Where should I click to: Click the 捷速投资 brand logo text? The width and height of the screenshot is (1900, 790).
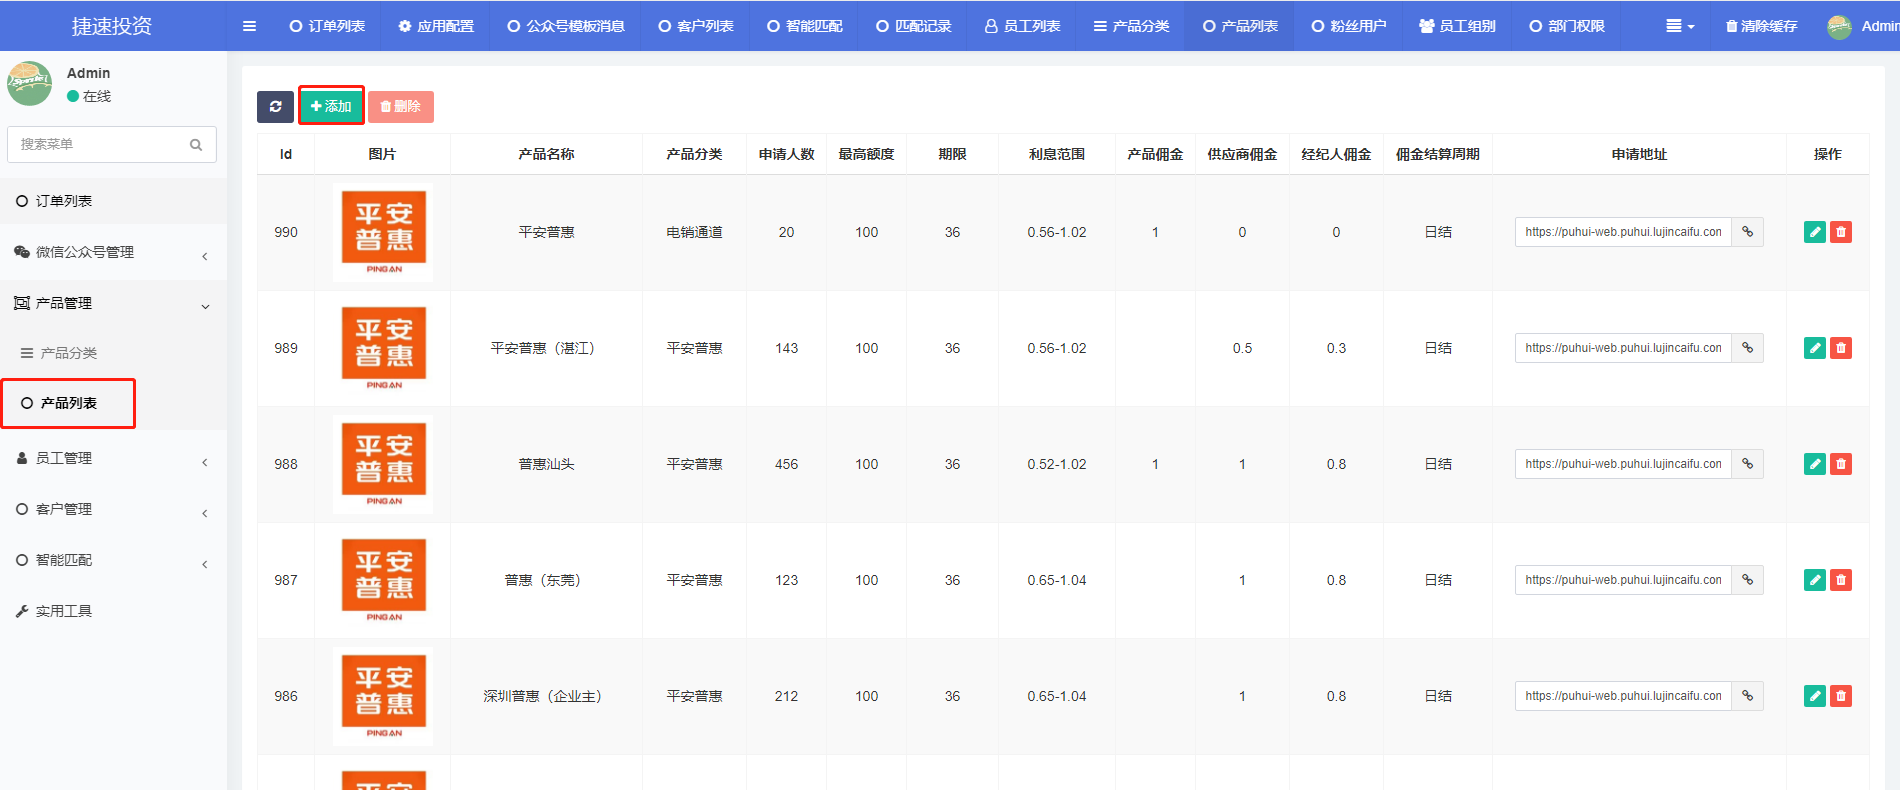click(112, 26)
